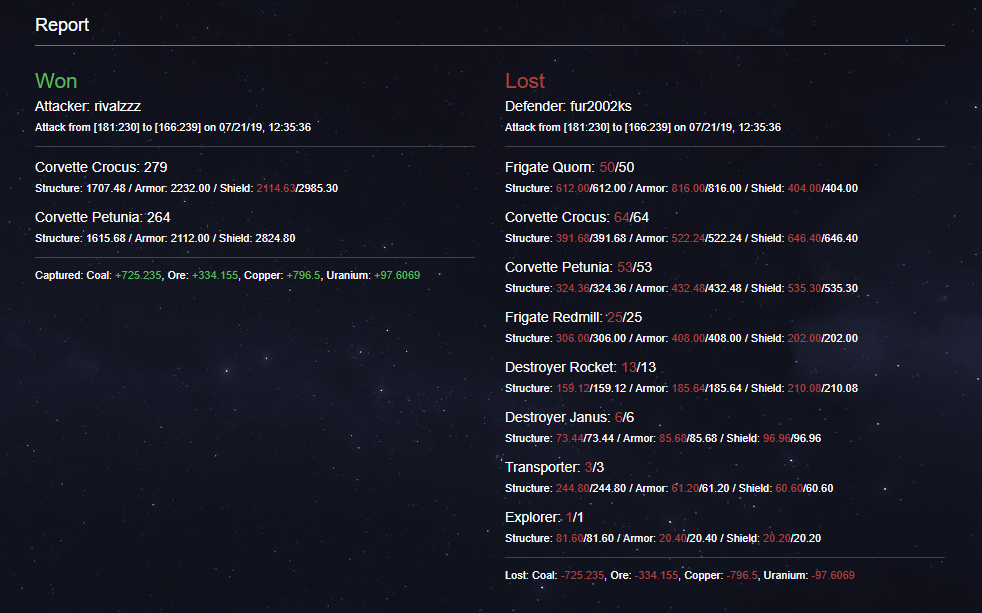Click Explorer 1/1 entry
The image size is (982, 613).
click(x=545, y=517)
